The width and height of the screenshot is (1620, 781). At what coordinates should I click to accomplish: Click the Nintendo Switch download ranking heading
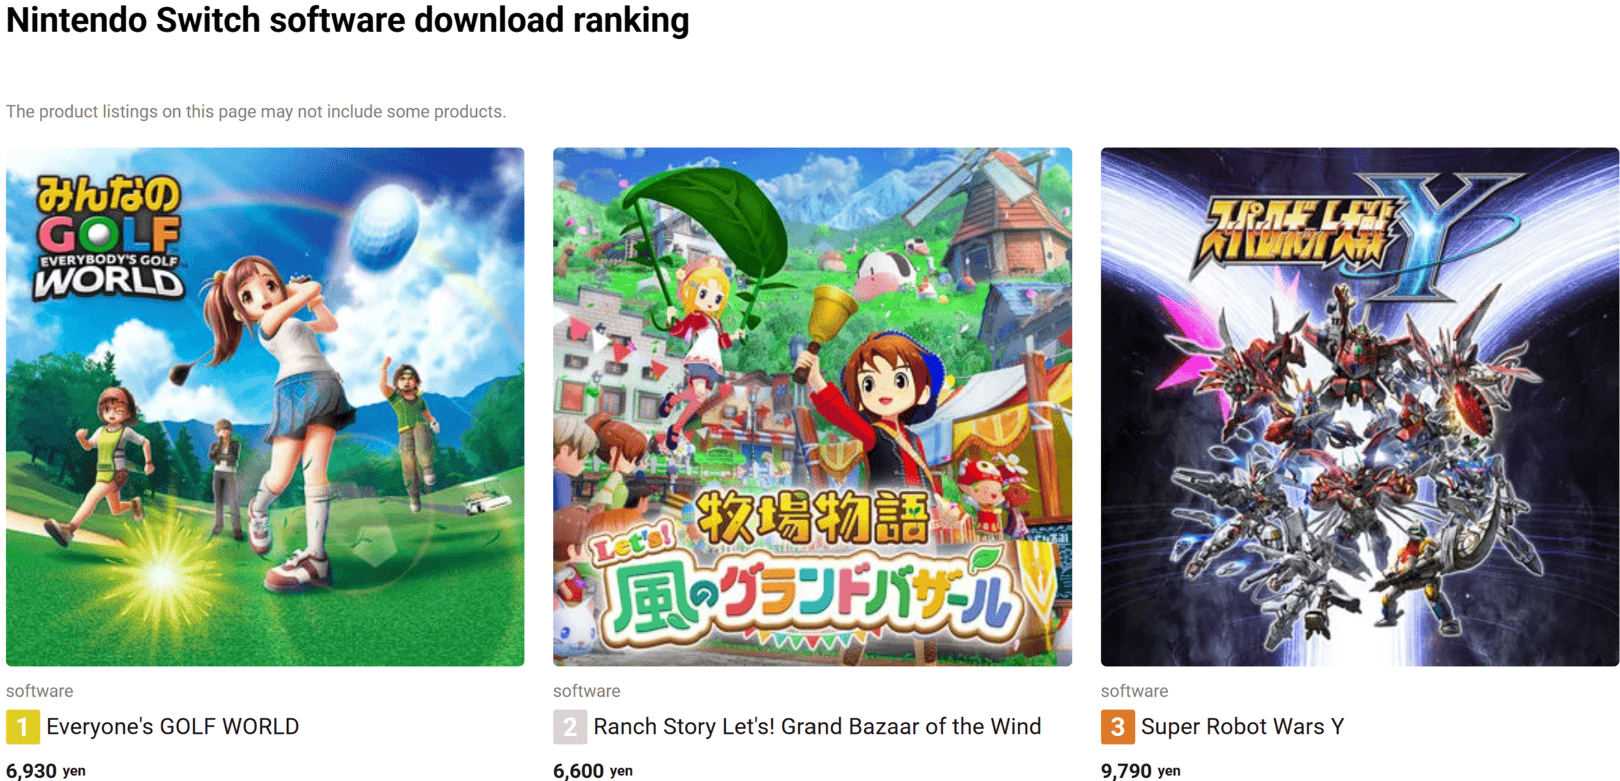click(348, 20)
